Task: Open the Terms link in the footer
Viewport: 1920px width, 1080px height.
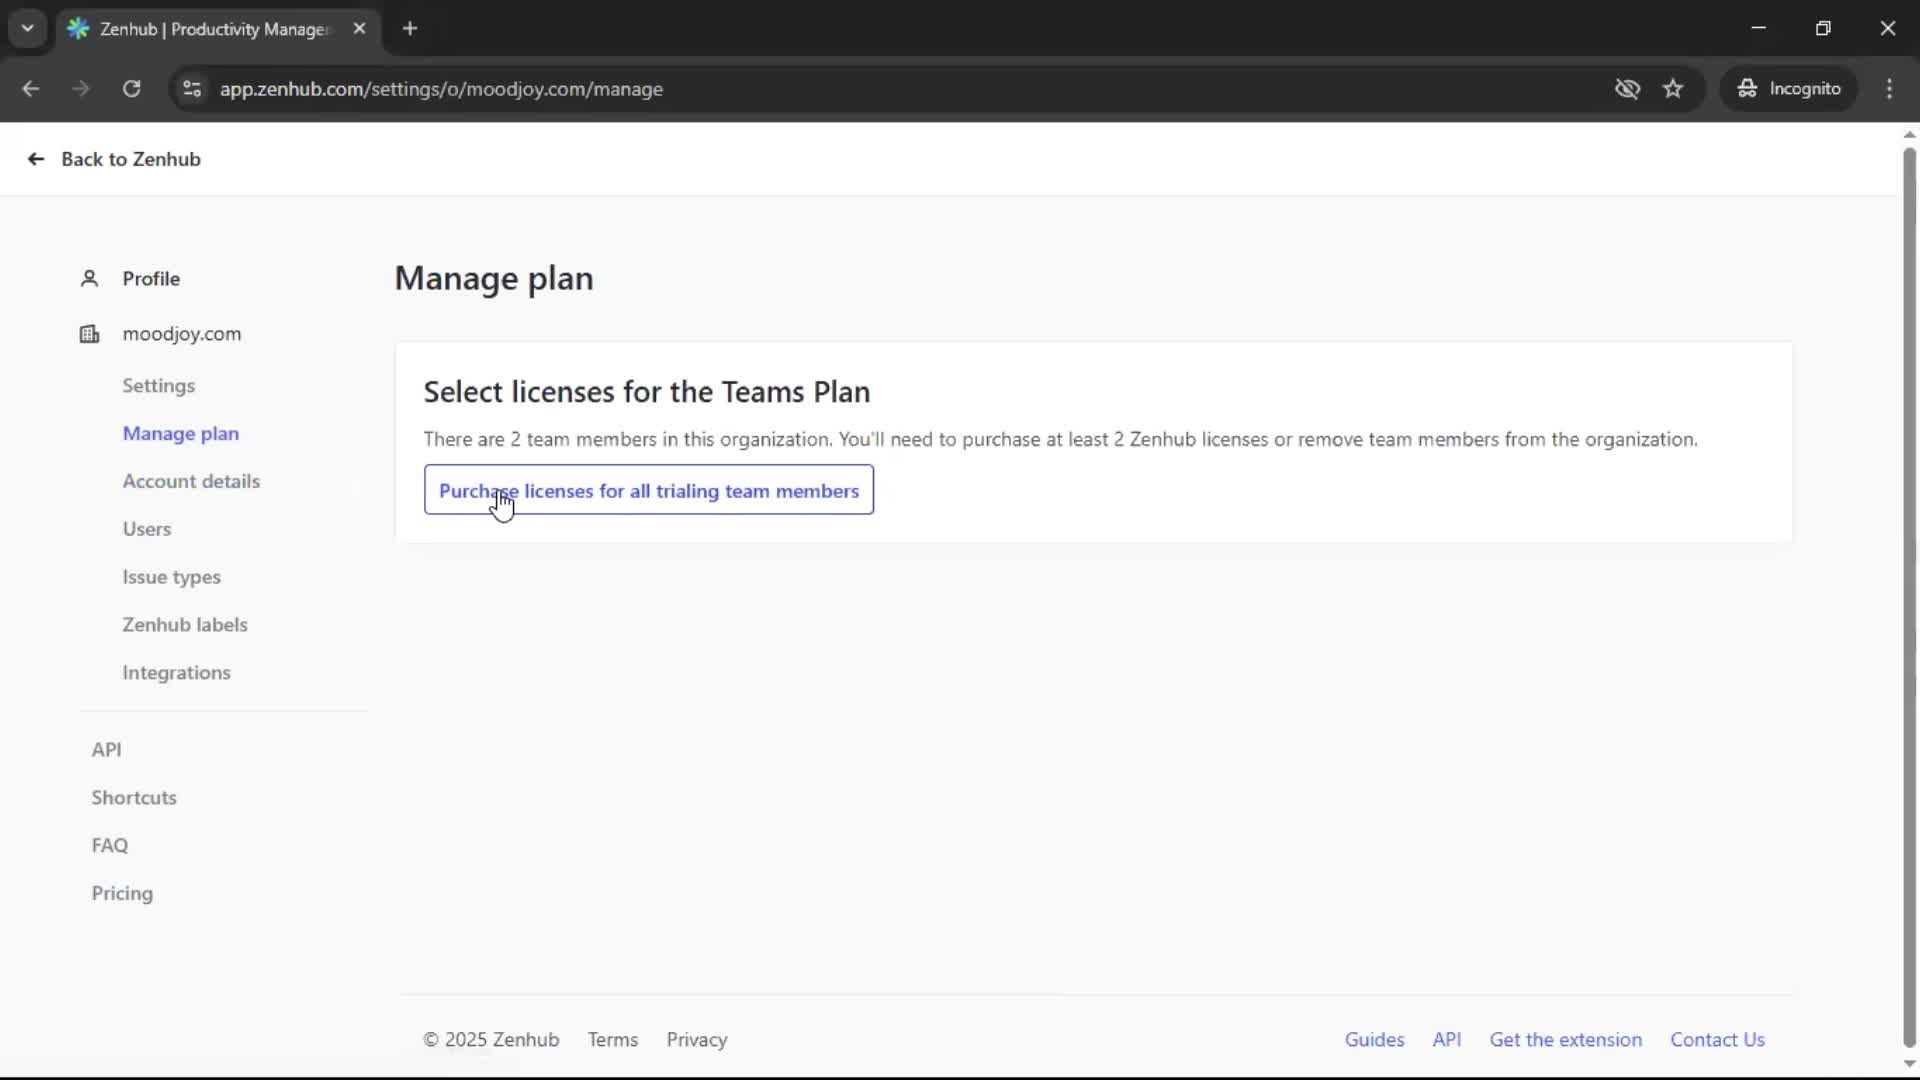Action: [612, 1040]
